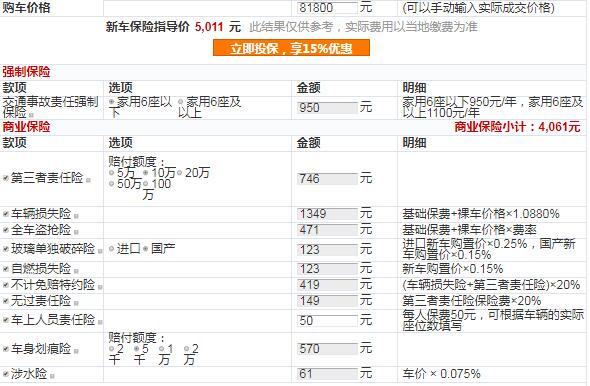Select 家用6座及以上 radio option
The width and height of the screenshot is (590, 386).
(181, 102)
